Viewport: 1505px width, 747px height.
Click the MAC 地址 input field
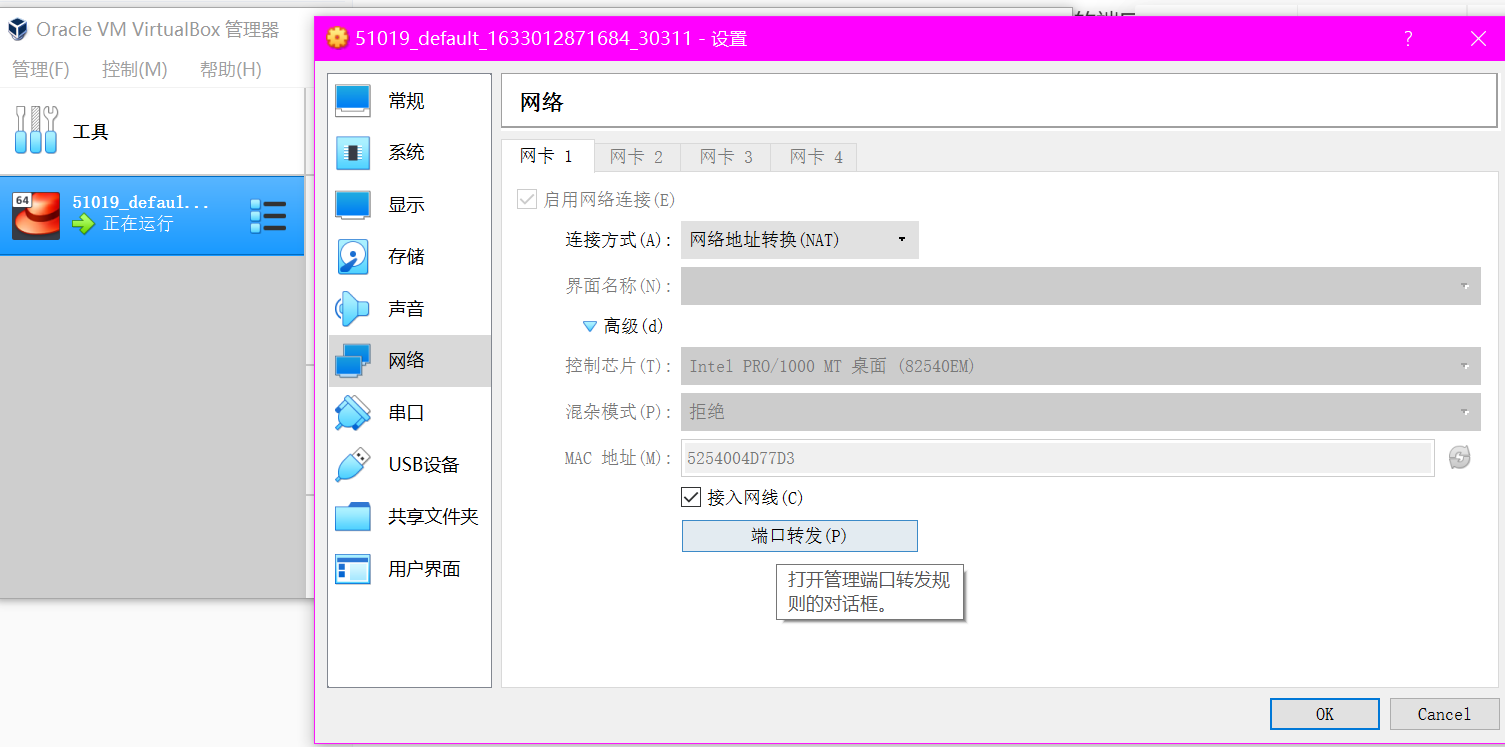[x=1058, y=458]
